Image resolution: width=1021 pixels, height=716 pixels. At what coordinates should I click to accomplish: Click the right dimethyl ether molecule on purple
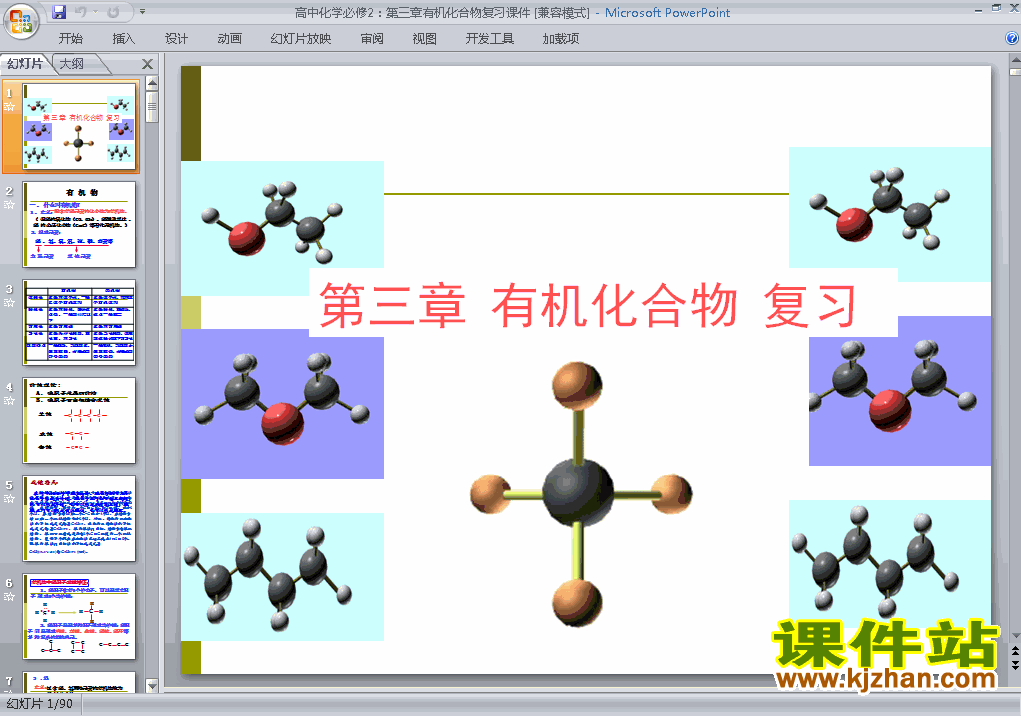(900, 391)
